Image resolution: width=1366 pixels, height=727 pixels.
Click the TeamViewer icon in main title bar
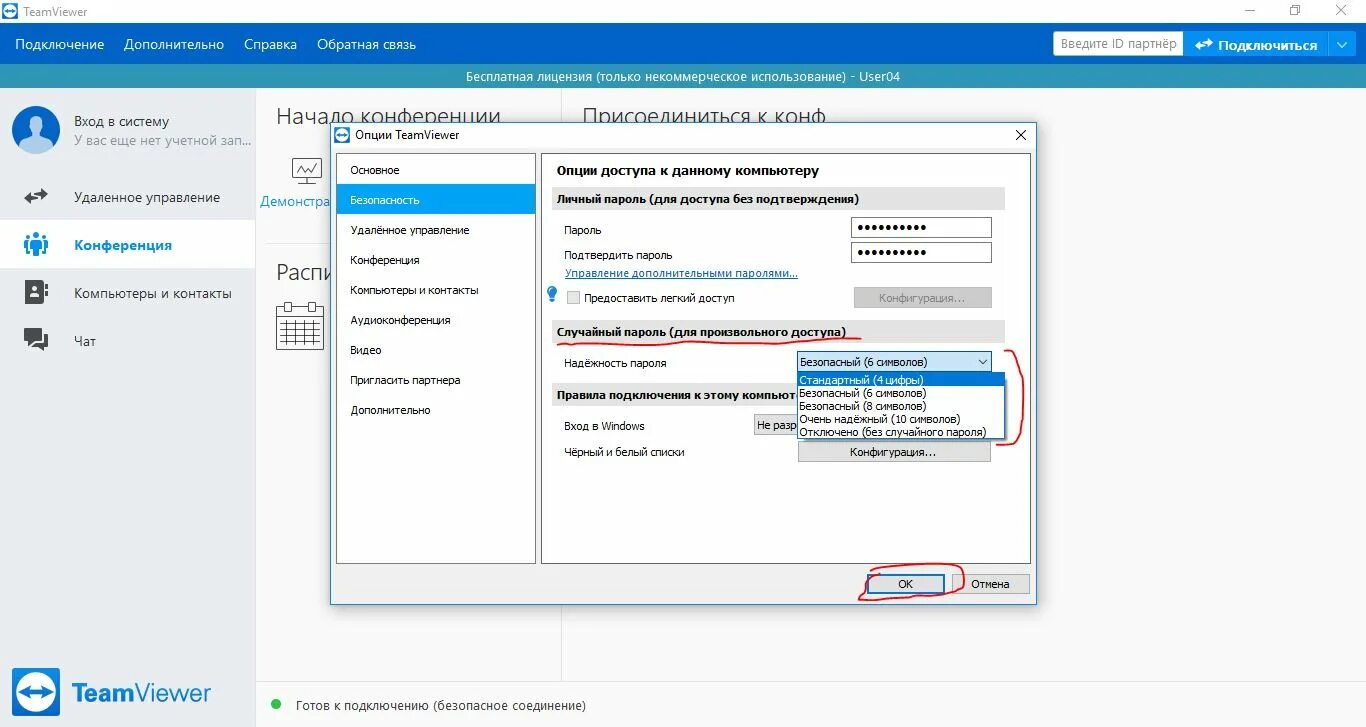[10, 11]
